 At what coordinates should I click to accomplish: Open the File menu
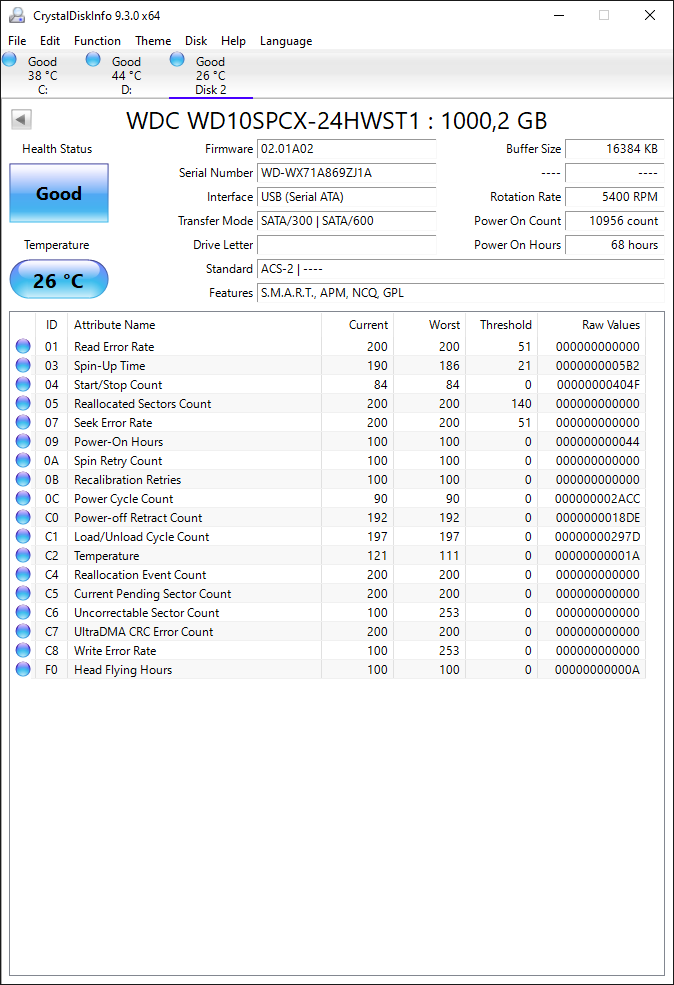[x=17, y=41]
